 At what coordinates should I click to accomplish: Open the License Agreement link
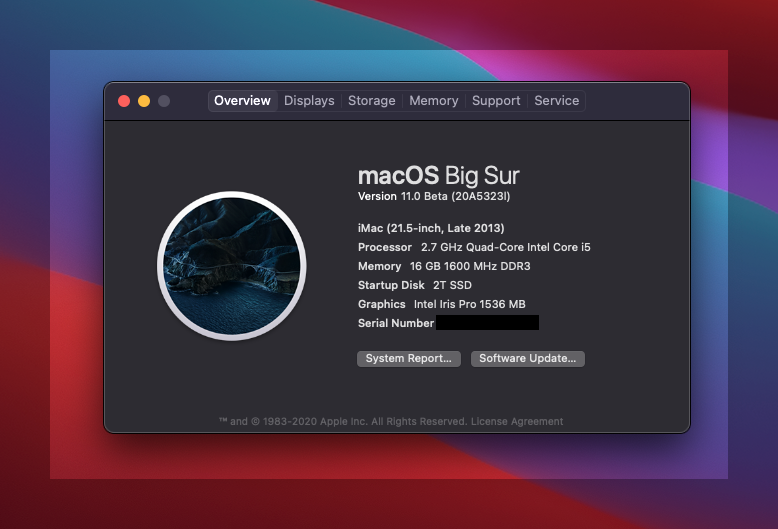pyautogui.click(x=517, y=421)
